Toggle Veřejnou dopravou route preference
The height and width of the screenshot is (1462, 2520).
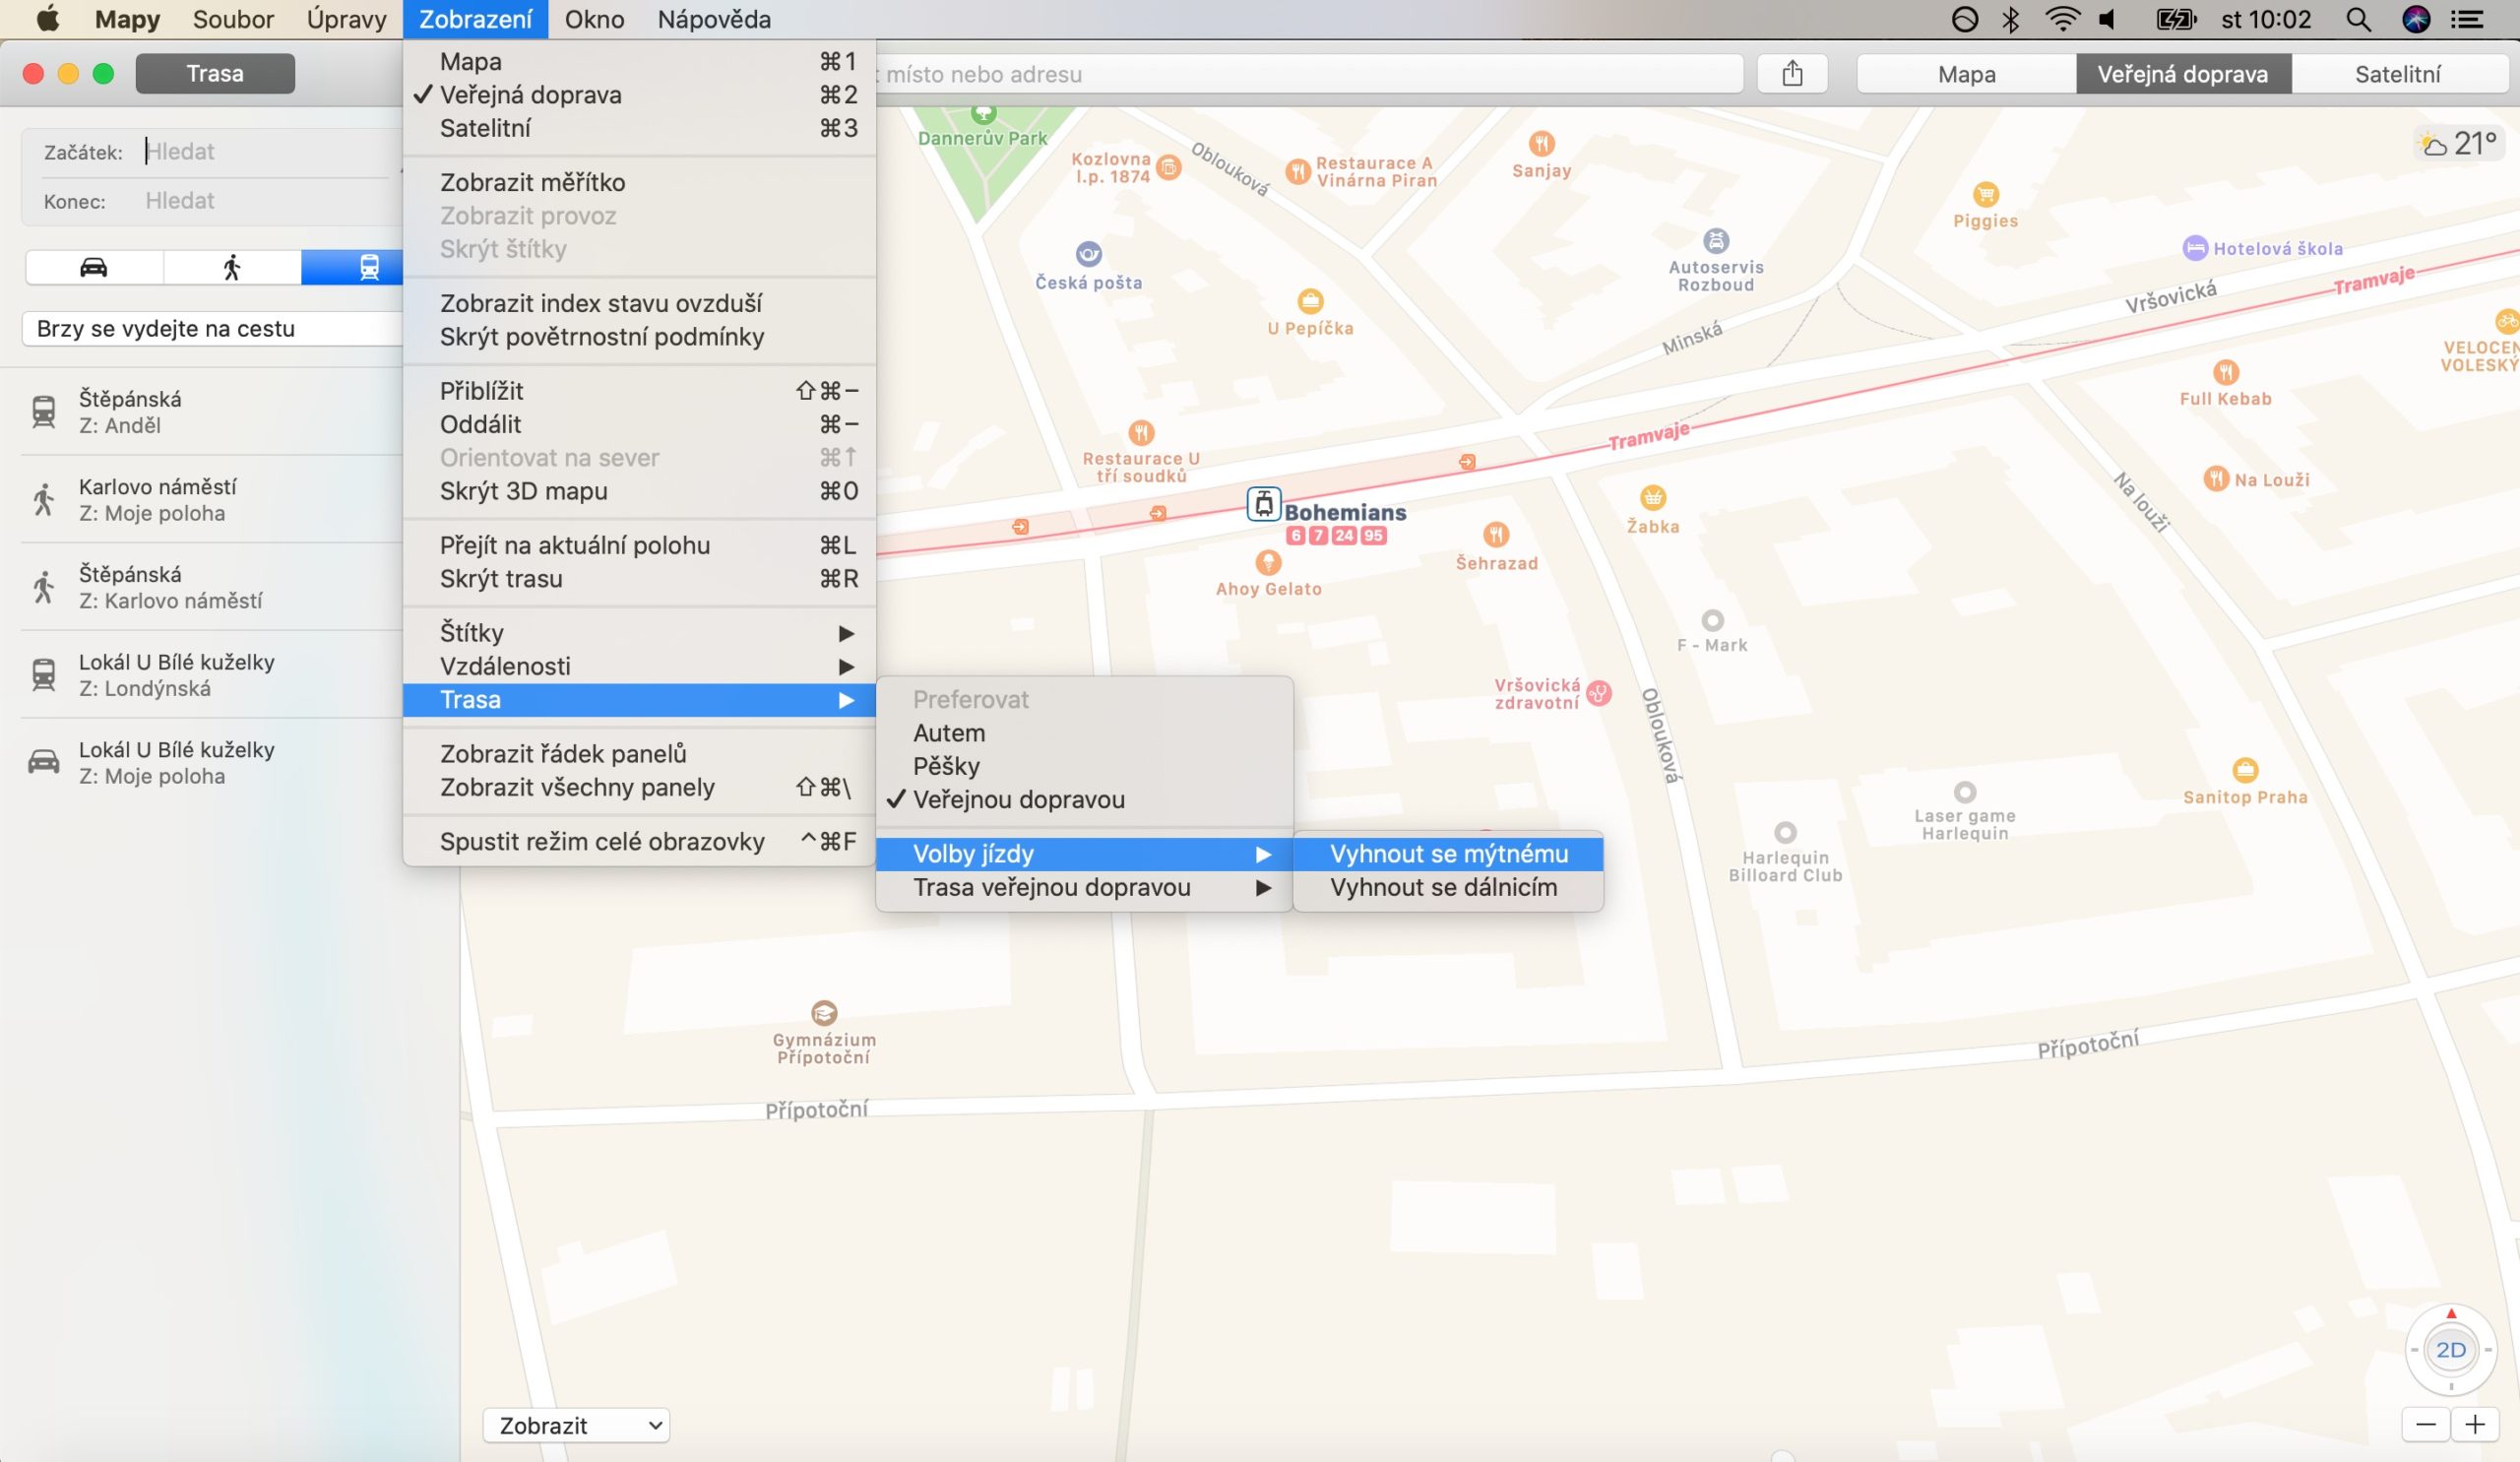pyautogui.click(x=1018, y=800)
